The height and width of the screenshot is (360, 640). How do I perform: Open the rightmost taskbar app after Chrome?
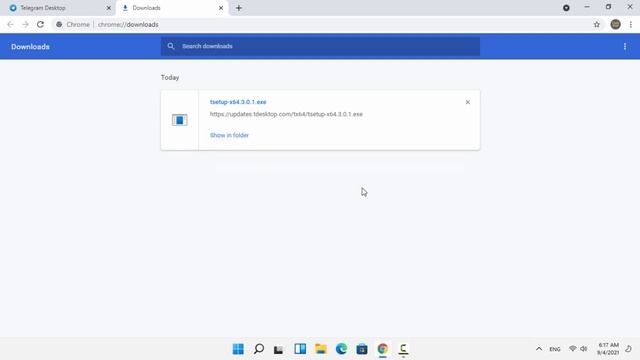click(403, 349)
